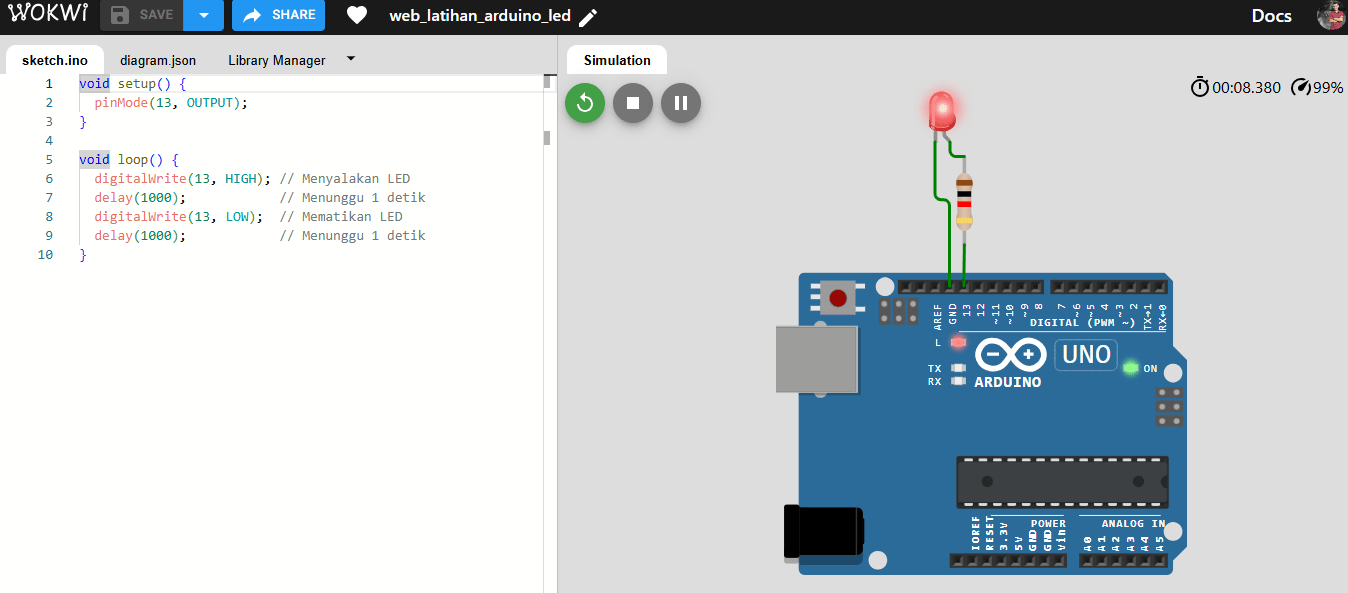Click the Share button

(278, 15)
